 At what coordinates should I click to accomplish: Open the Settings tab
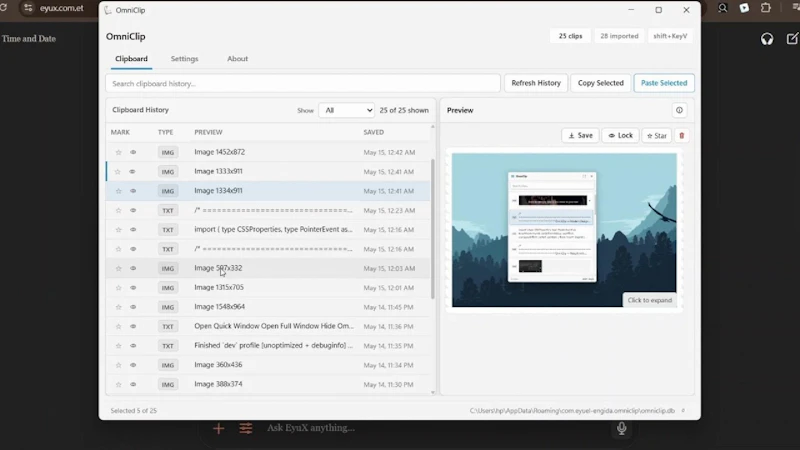[184, 59]
